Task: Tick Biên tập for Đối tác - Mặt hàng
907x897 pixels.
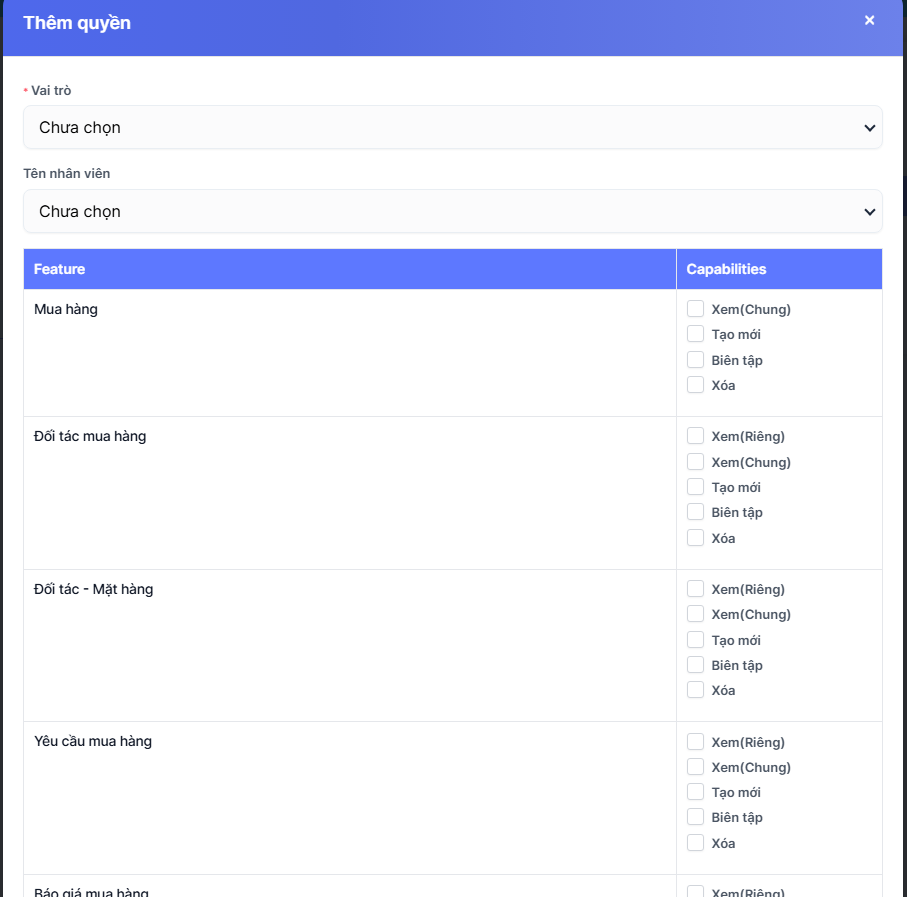Action: pyautogui.click(x=696, y=665)
